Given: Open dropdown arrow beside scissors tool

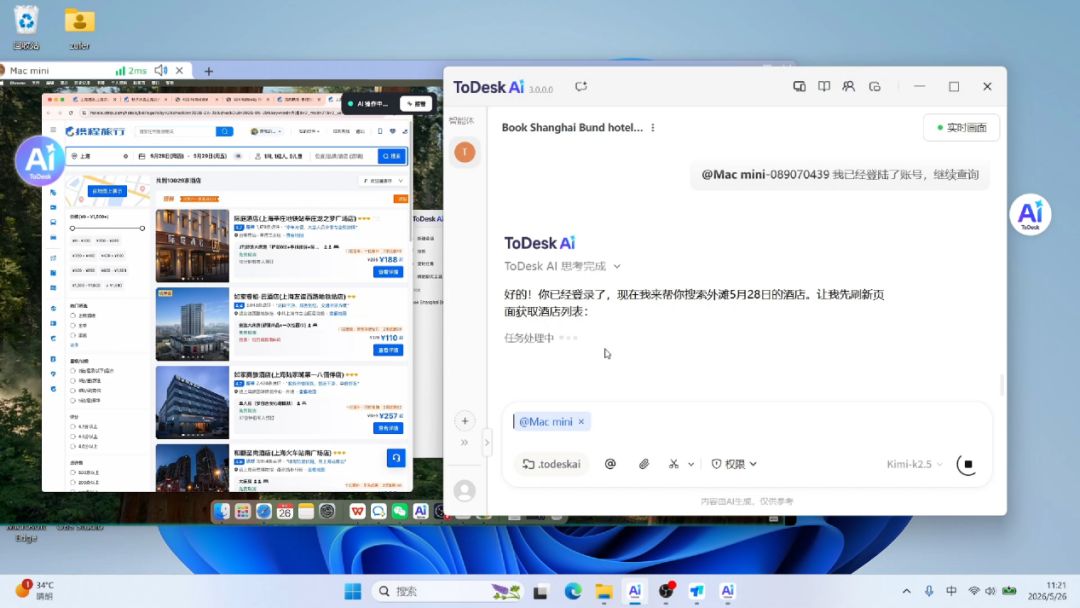Looking at the screenshot, I should pyautogui.click(x=691, y=464).
